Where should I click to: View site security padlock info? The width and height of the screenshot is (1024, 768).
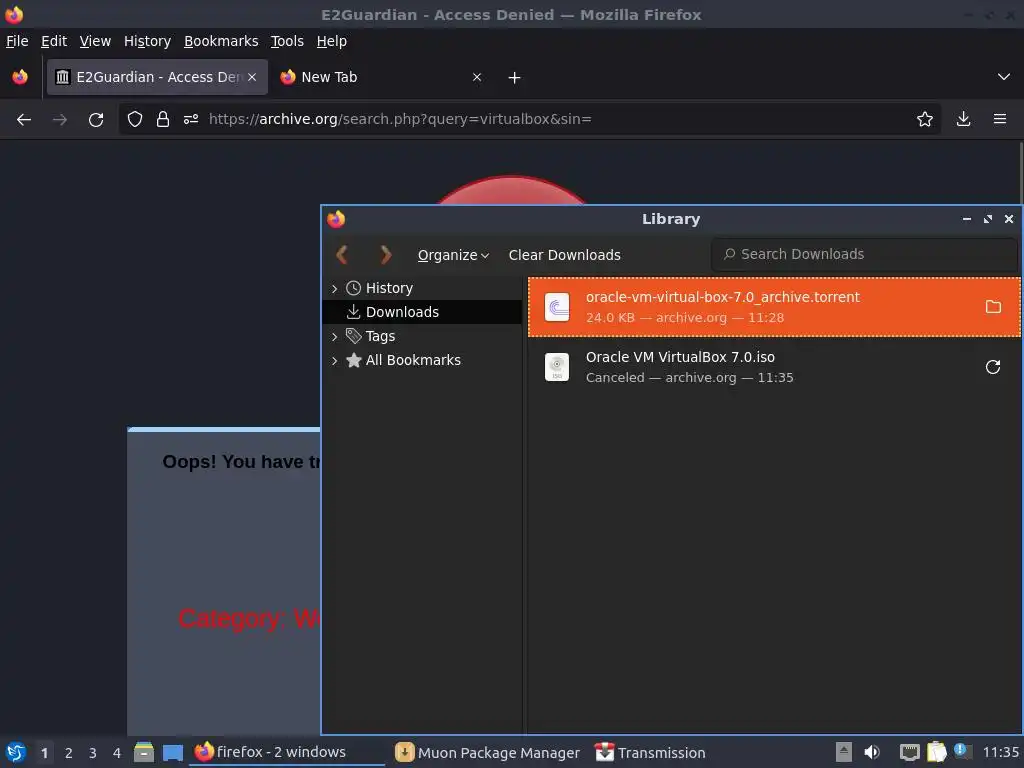[x=163, y=120]
